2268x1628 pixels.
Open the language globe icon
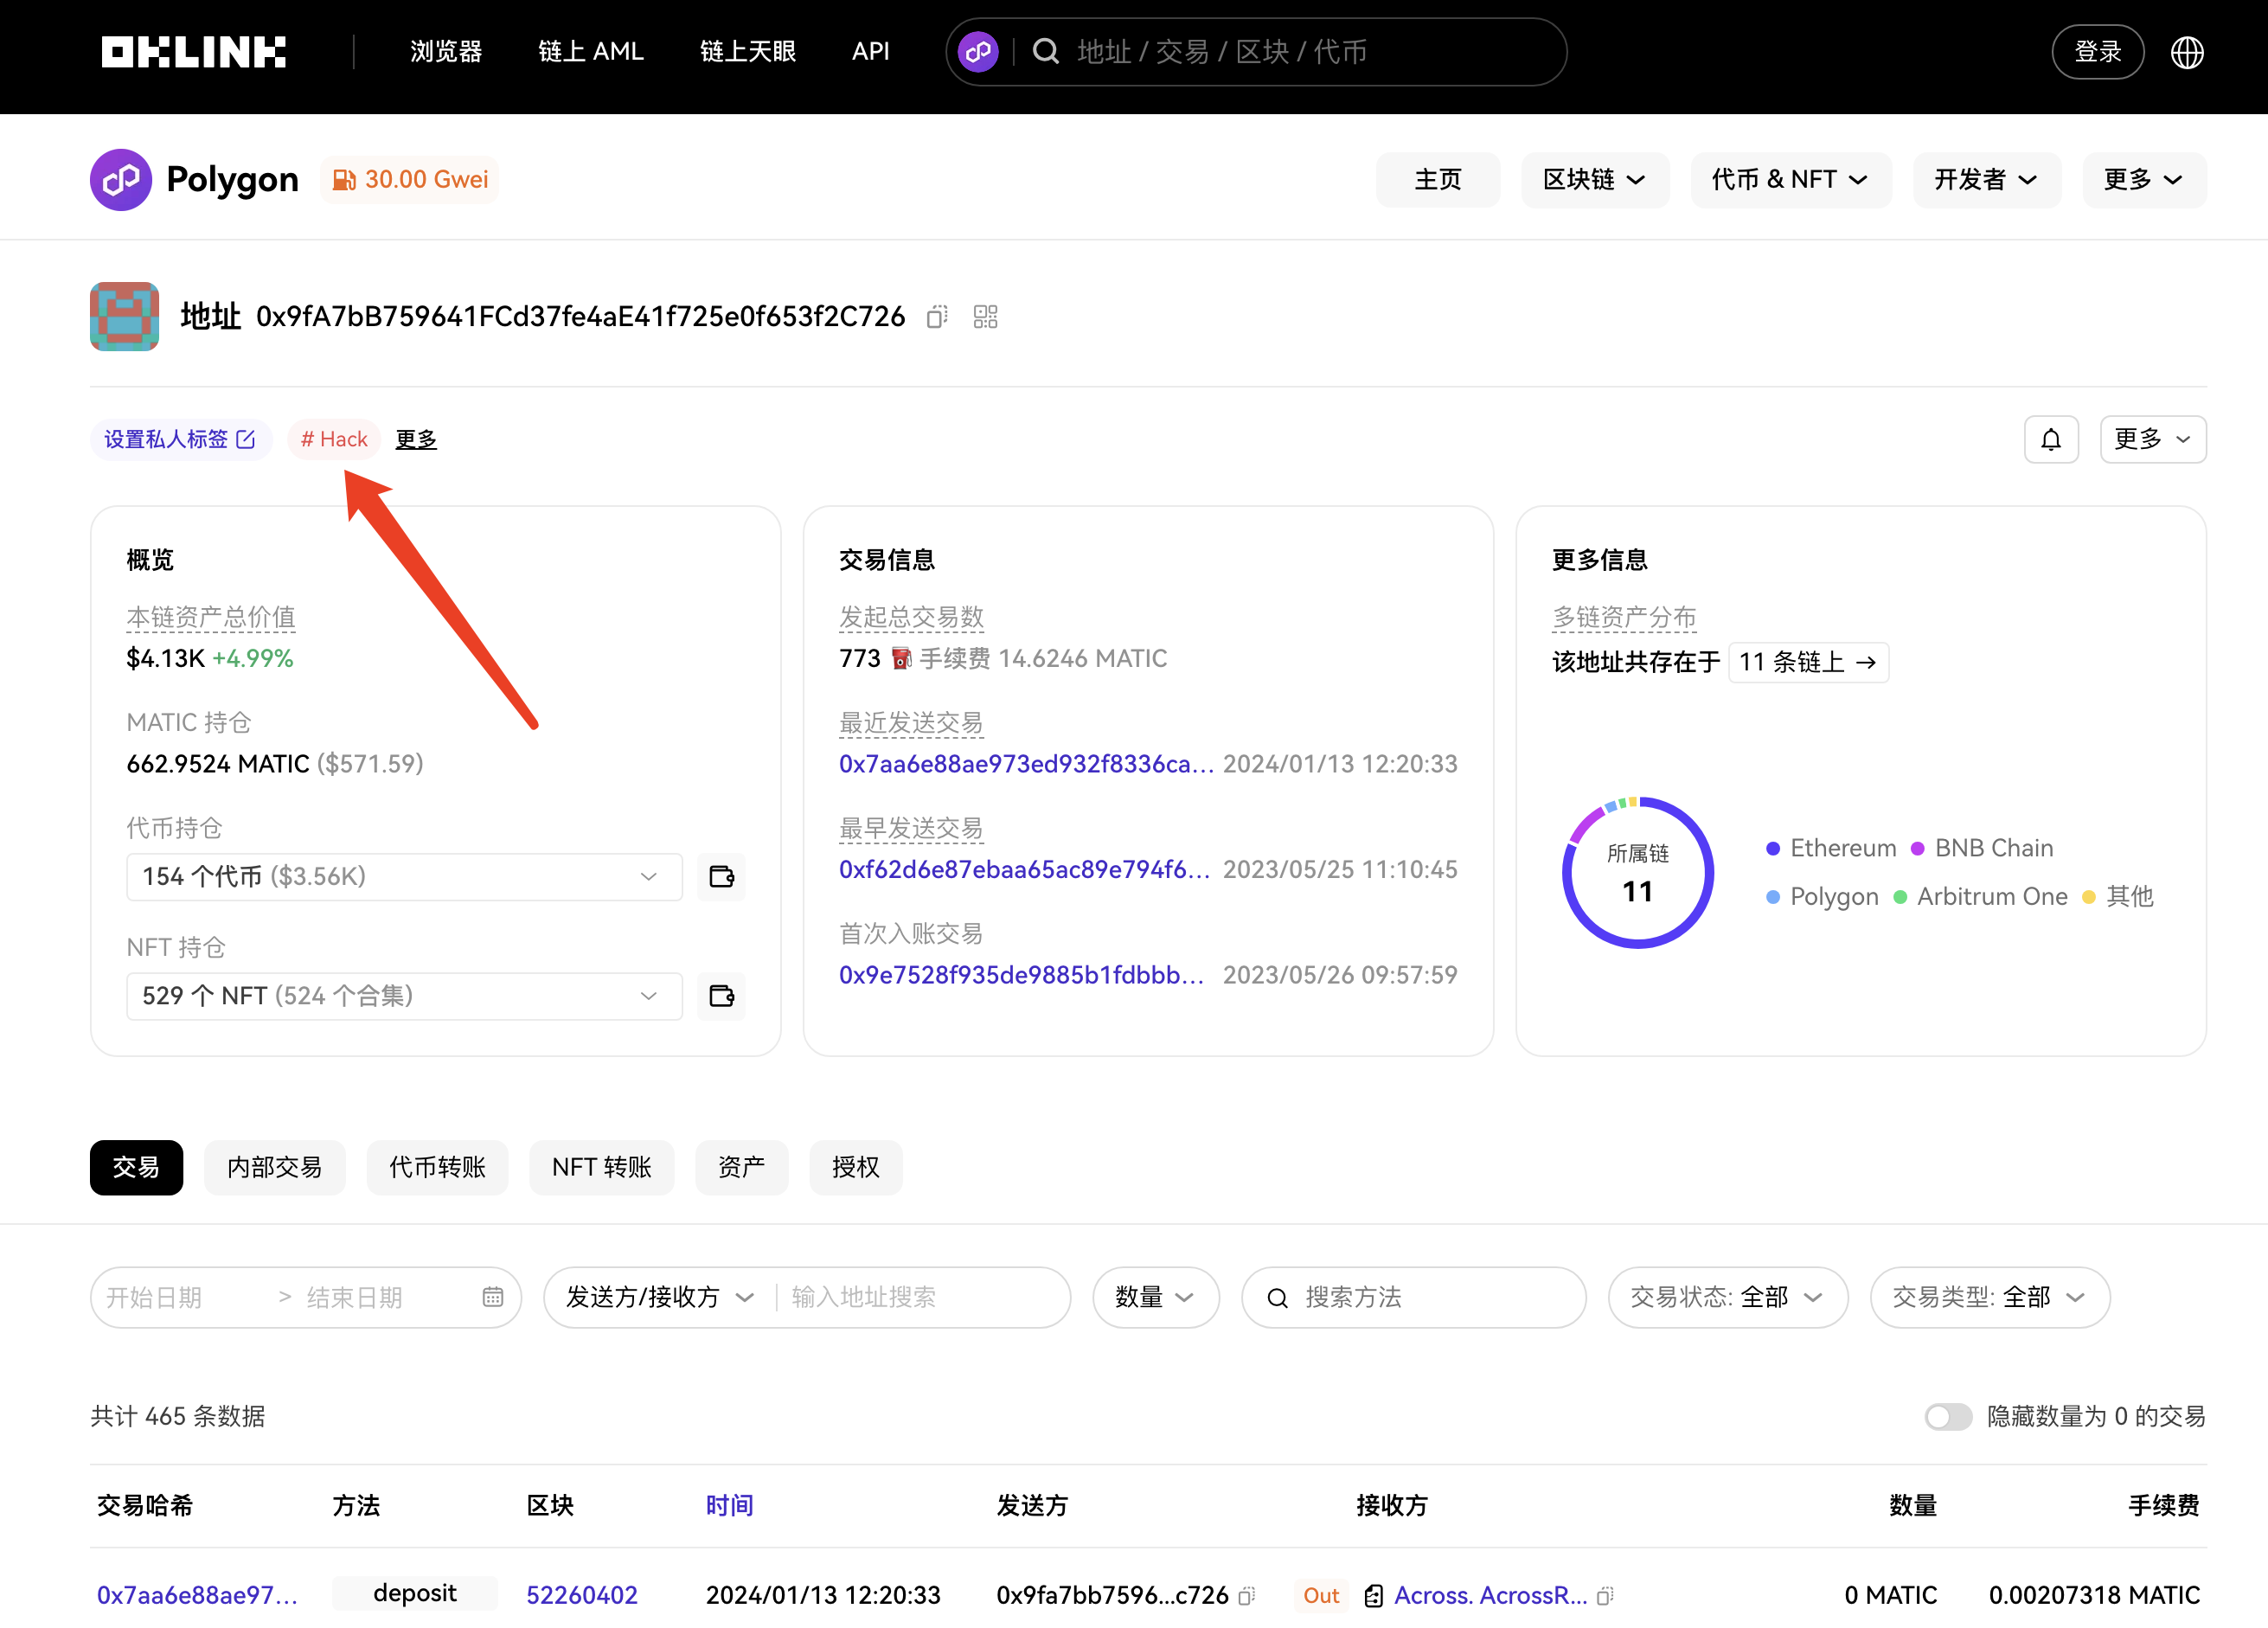click(2187, 52)
